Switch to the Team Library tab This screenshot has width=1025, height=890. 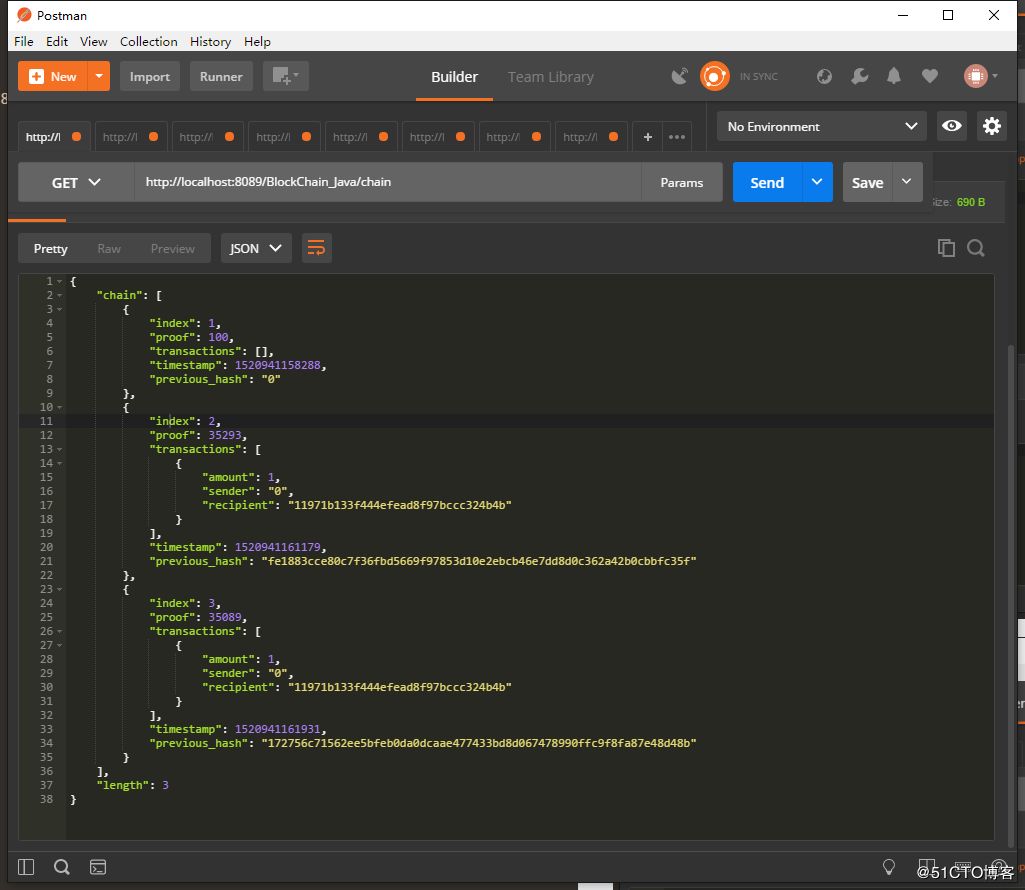(550, 77)
